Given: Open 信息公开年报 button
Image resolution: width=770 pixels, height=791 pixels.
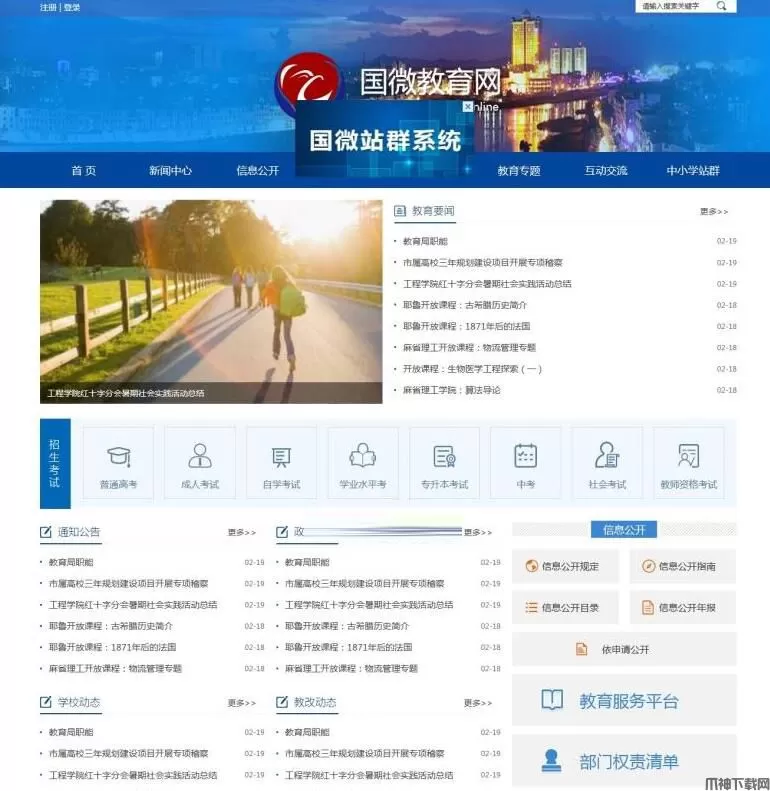Looking at the screenshot, I should point(683,607).
